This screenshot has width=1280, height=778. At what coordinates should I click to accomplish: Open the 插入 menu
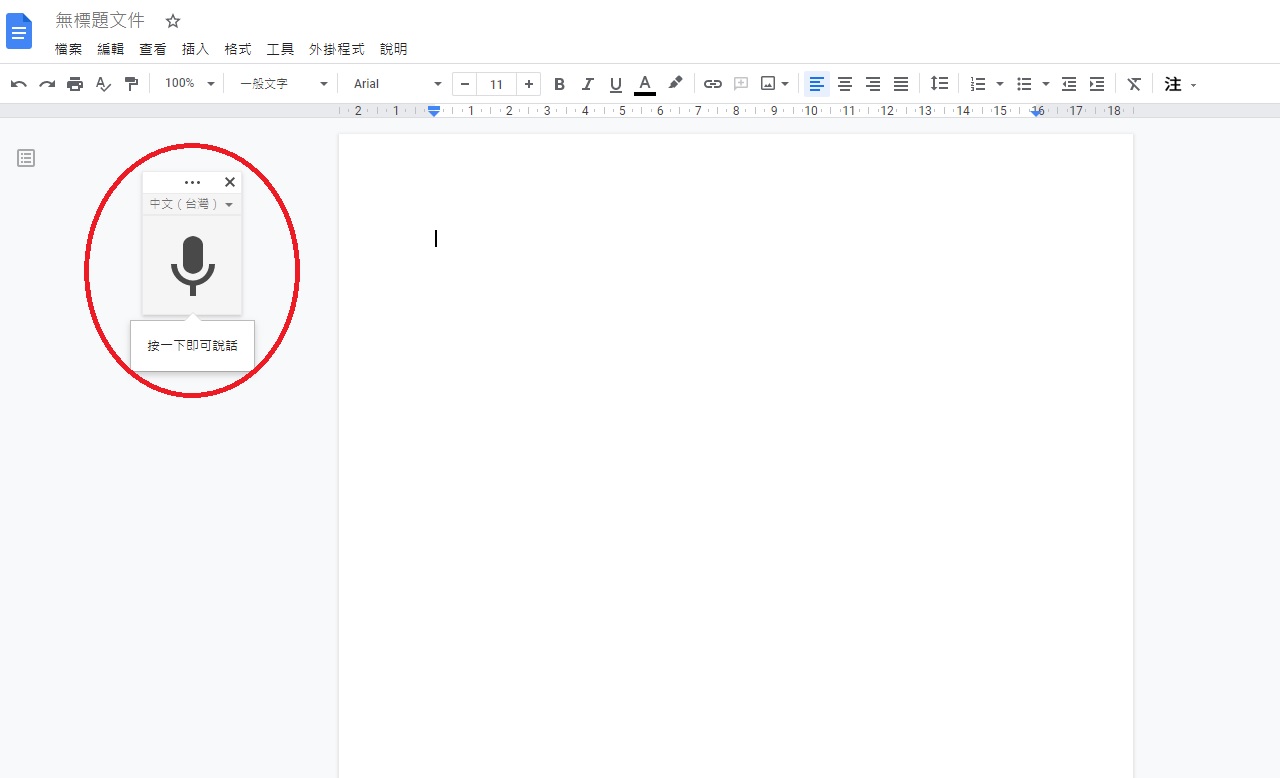click(x=195, y=49)
